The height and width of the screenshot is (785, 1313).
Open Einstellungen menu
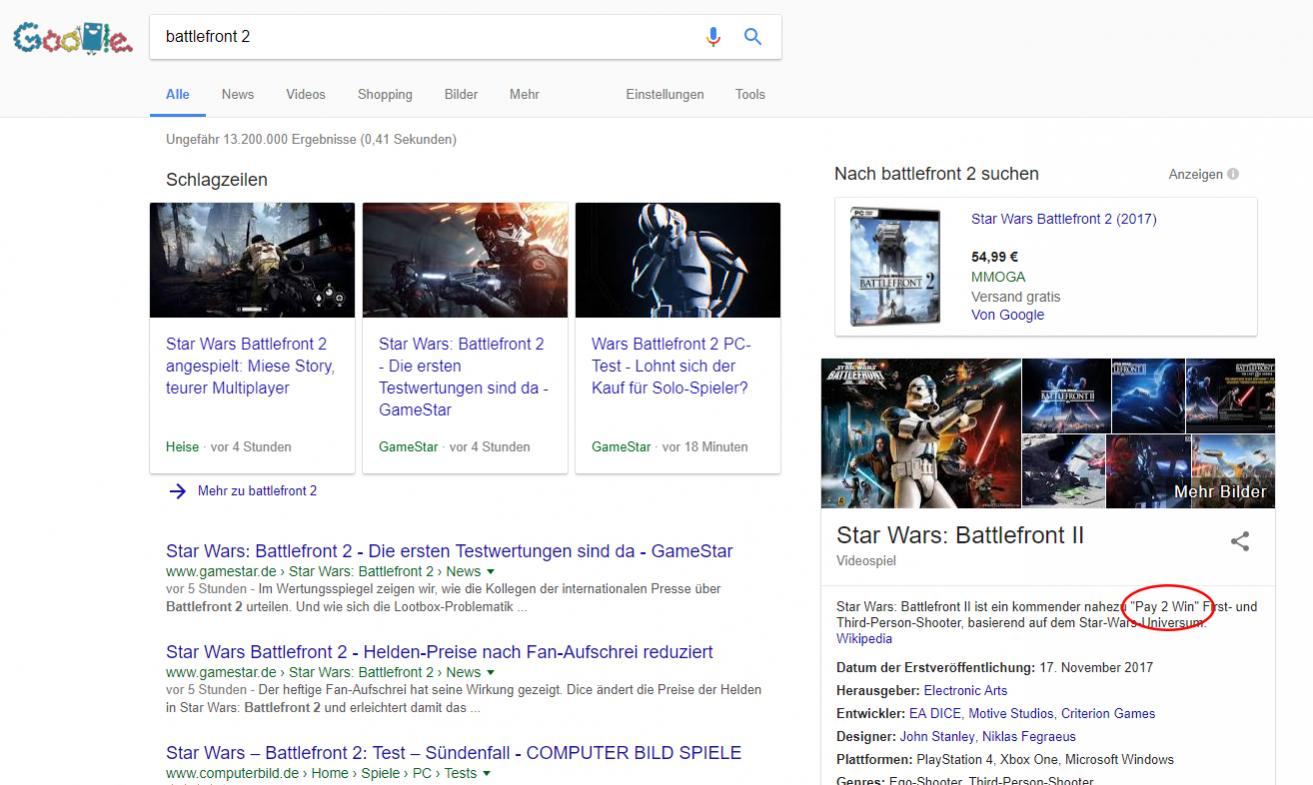pyautogui.click(x=665, y=94)
